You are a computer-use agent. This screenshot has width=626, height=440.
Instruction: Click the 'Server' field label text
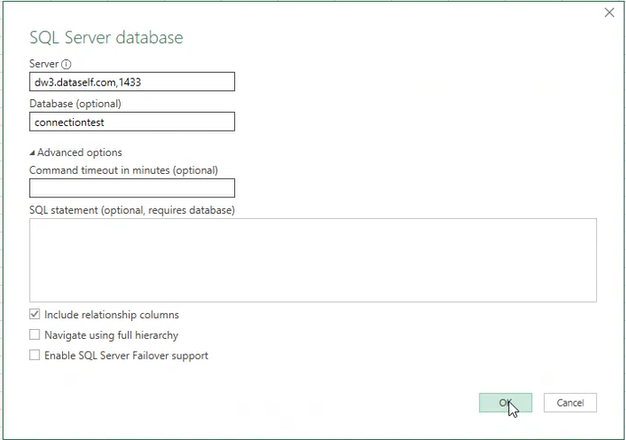[x=45, y=64]
